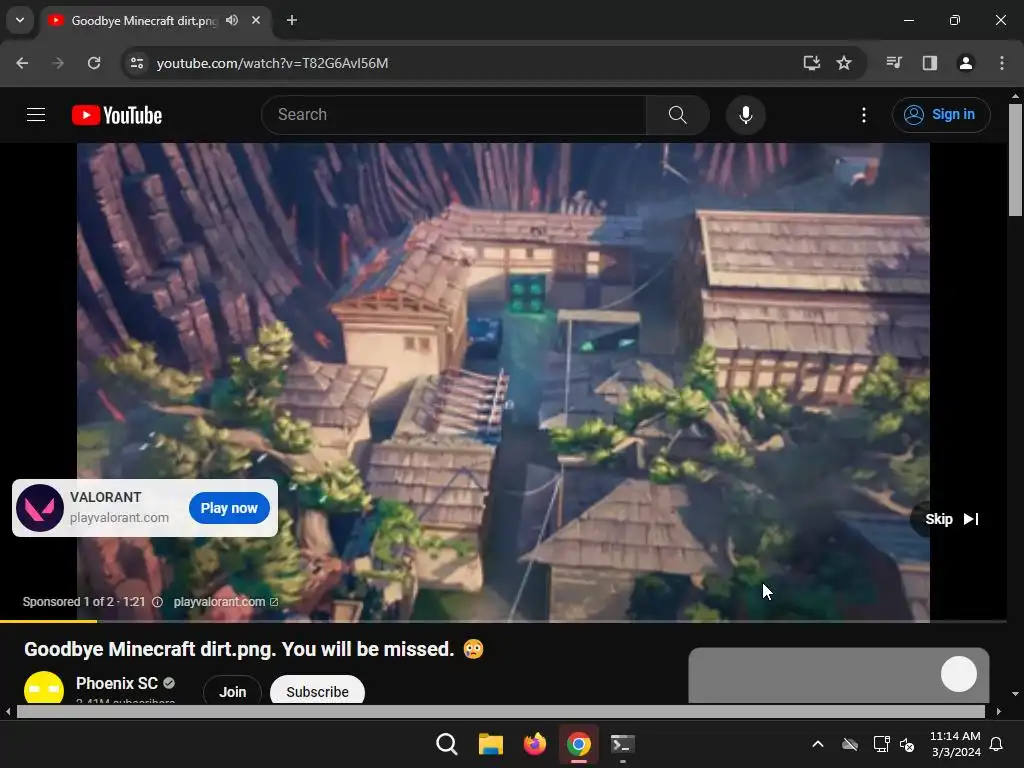Go back to previous page
The image size is (1024, 768).
pyautogui.click(x=22, y=63)
